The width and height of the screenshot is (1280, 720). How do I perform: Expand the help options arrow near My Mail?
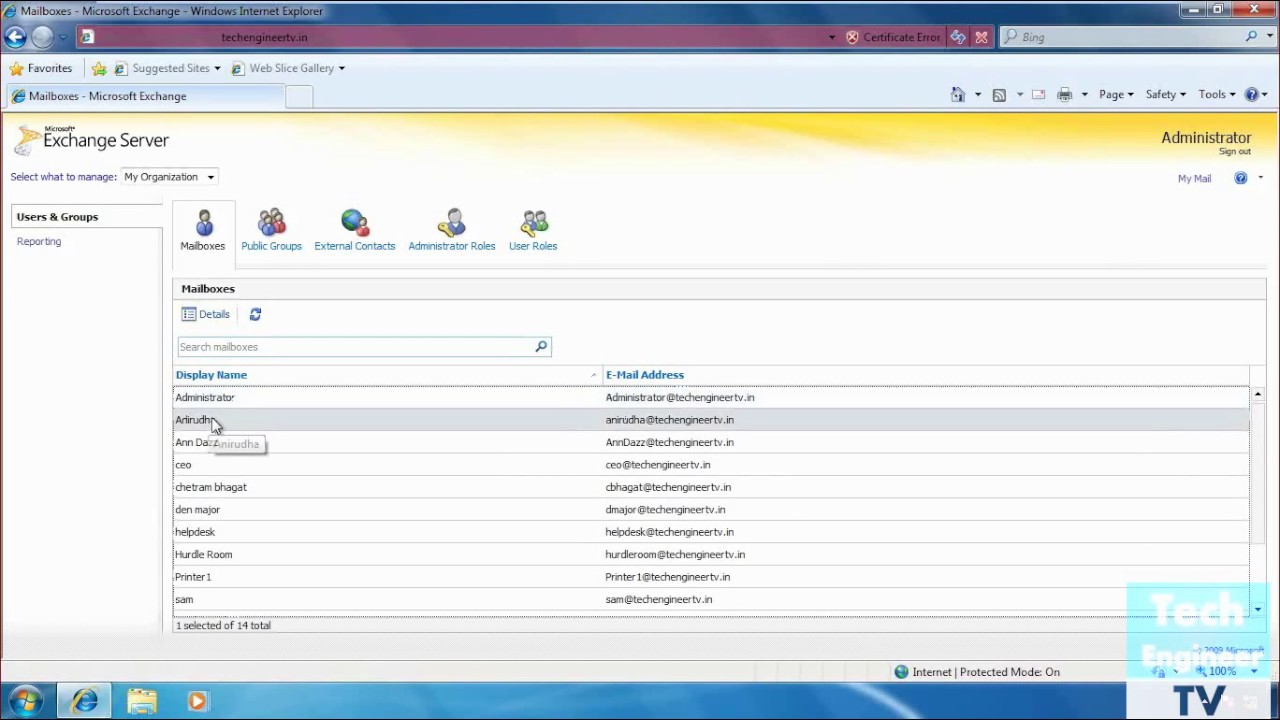1260,178
